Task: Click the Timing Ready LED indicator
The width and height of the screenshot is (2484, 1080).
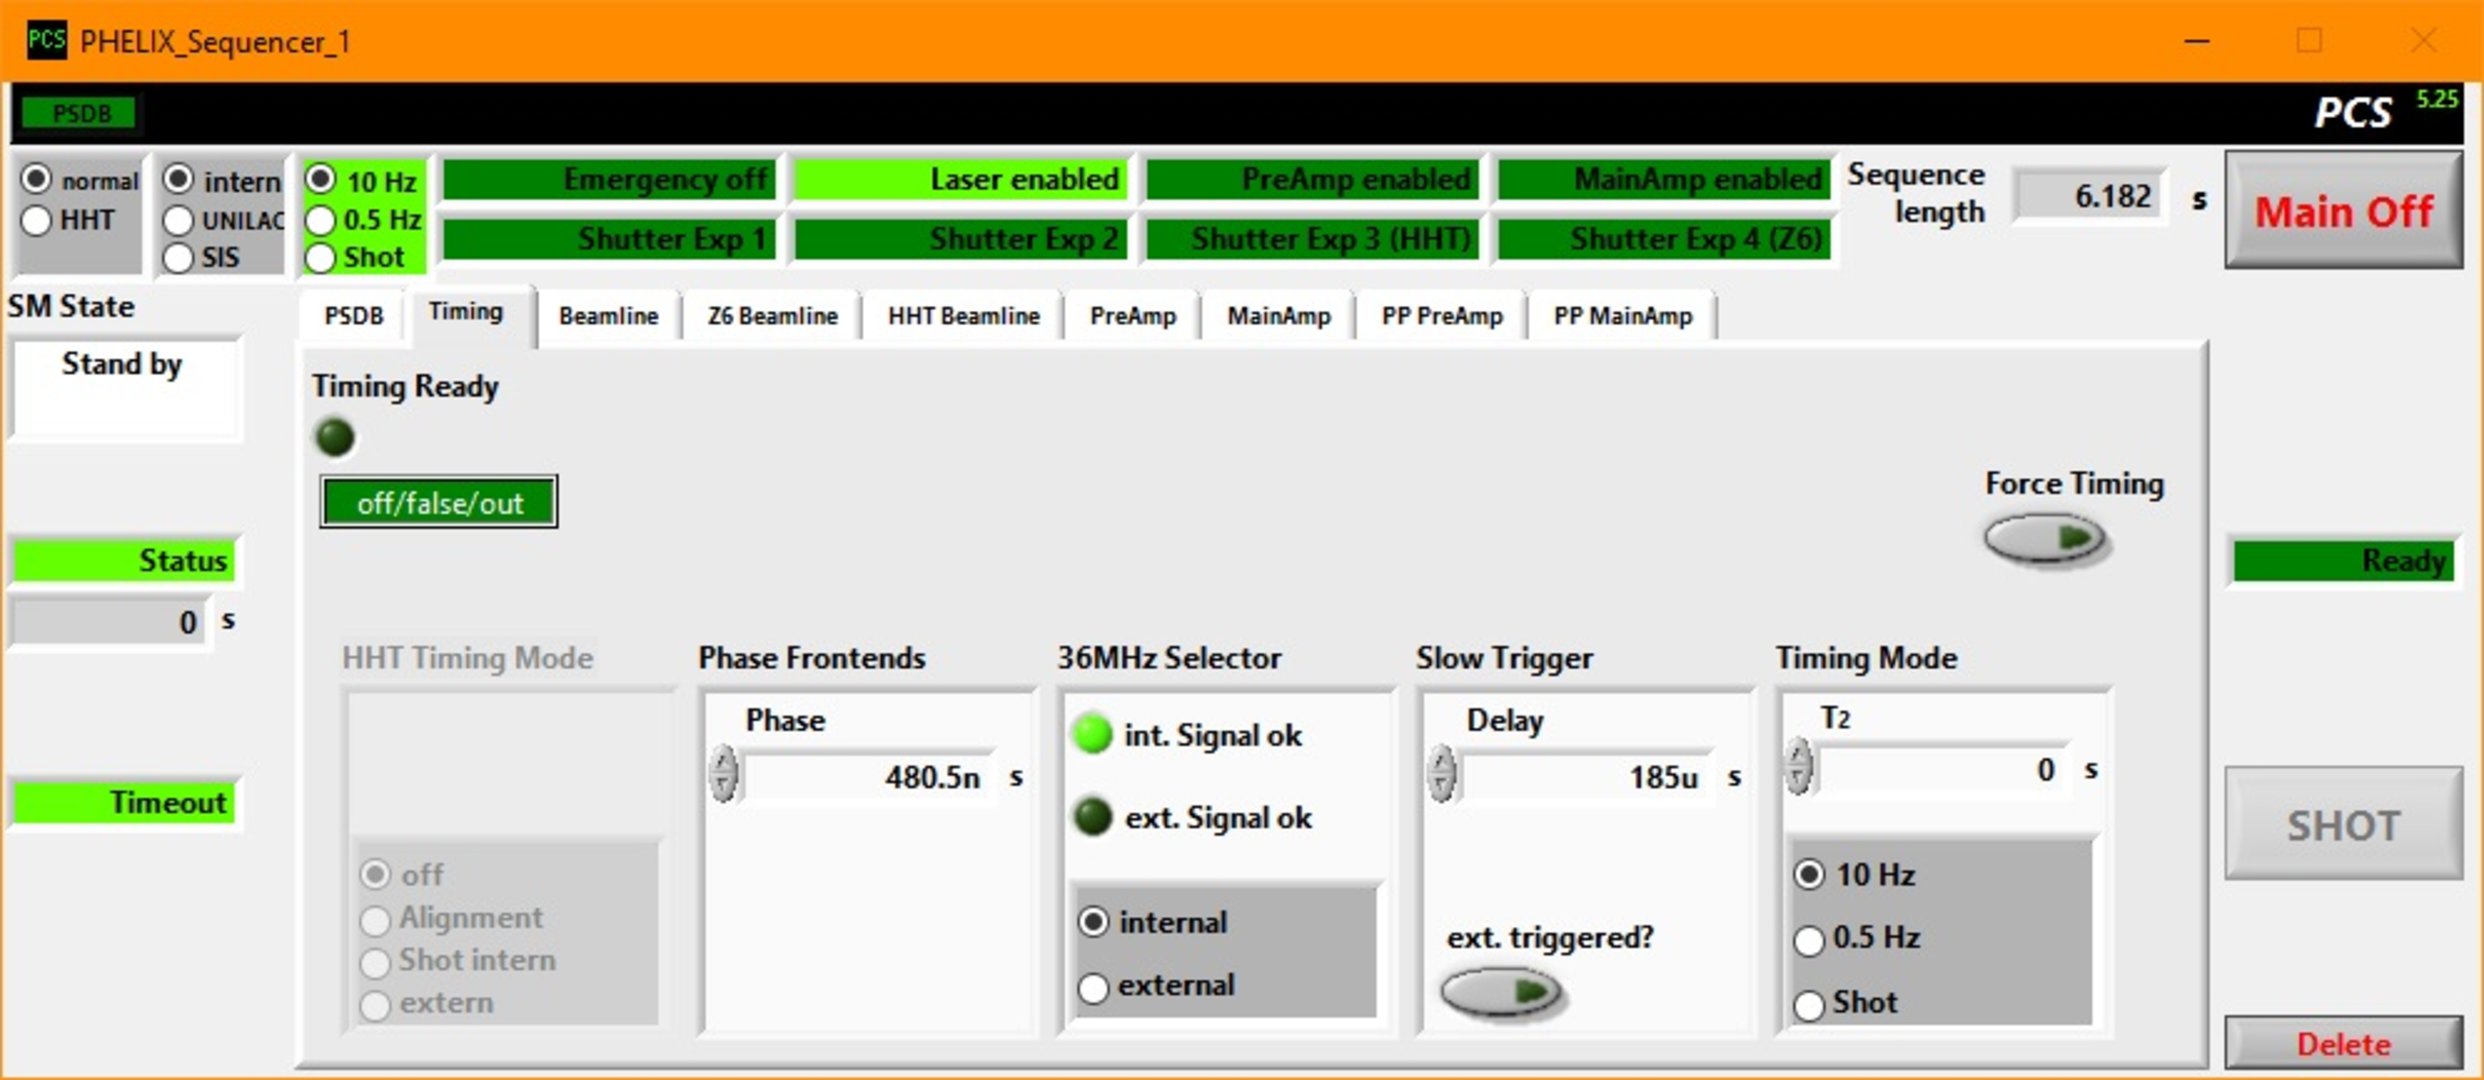Action: 335,437
